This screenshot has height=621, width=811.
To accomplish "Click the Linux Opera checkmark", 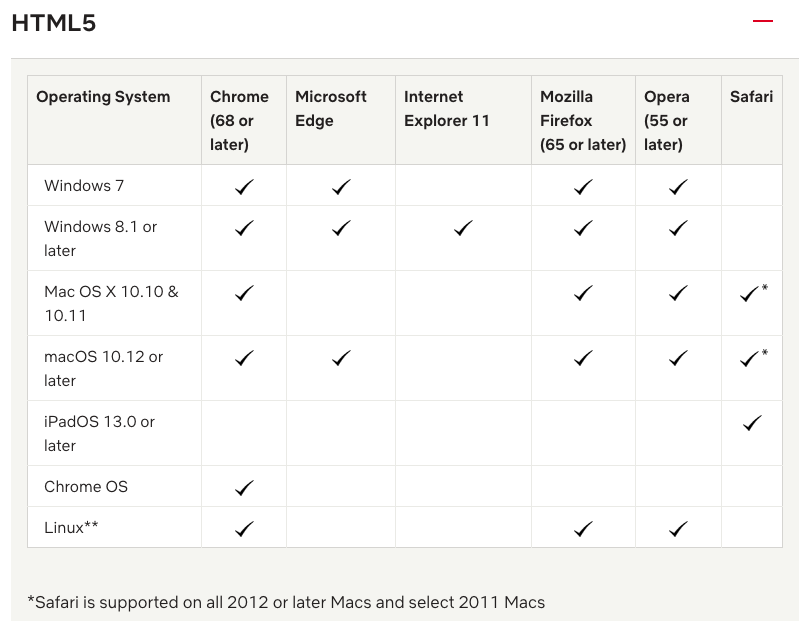I will 678,529.
